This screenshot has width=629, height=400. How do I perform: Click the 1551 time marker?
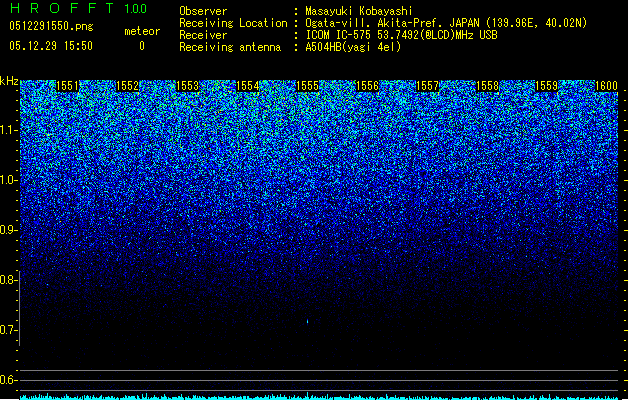(67, 86)
